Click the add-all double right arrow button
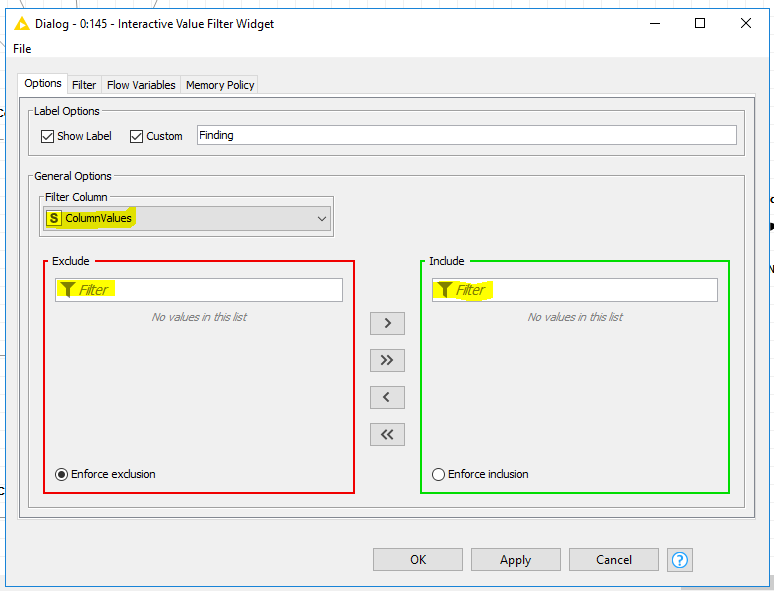The height and width of the screenshot is (592, 774). coord(387,360)
